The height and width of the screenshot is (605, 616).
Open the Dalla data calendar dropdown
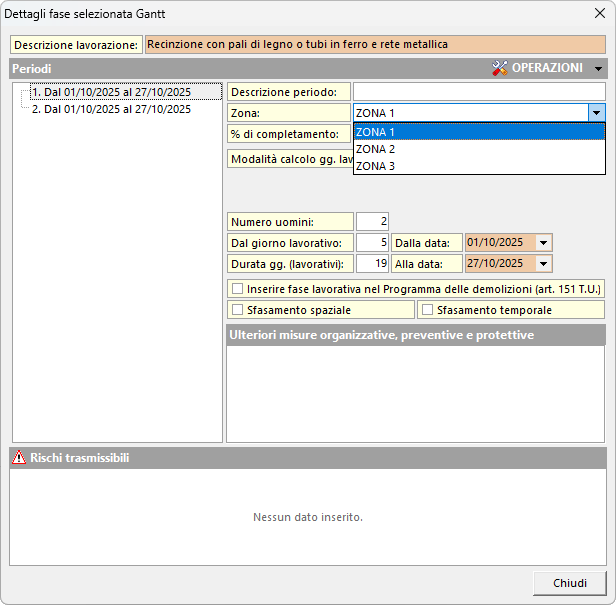coord(543,242)
